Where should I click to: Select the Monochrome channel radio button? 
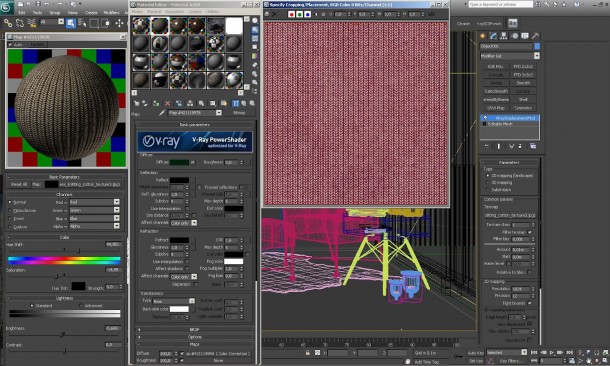[x=10, y=210]
